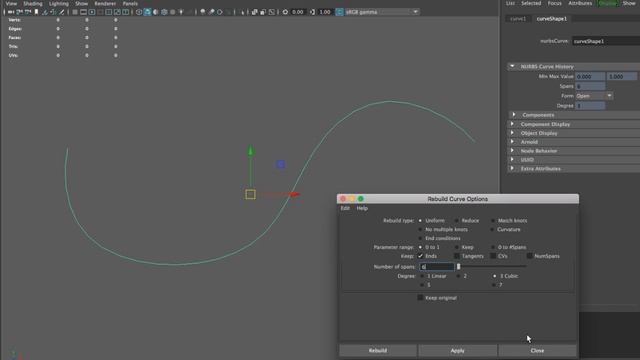Open the Shading panel menu

[x=33, y=3]
